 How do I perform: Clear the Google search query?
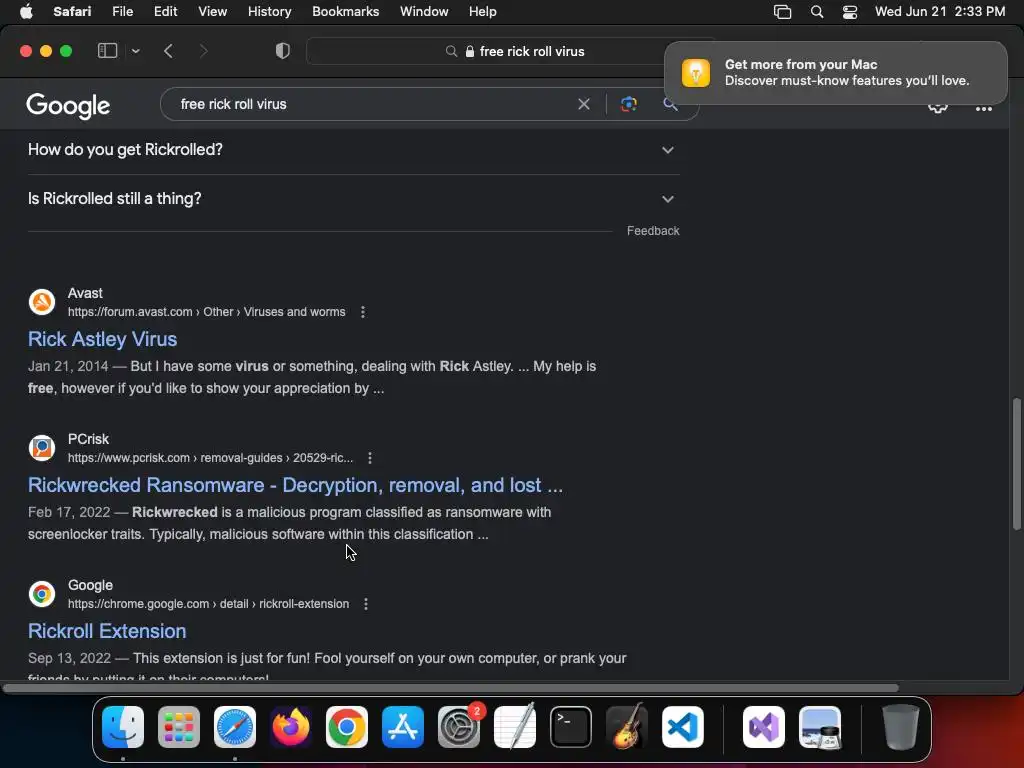point(584,104)
